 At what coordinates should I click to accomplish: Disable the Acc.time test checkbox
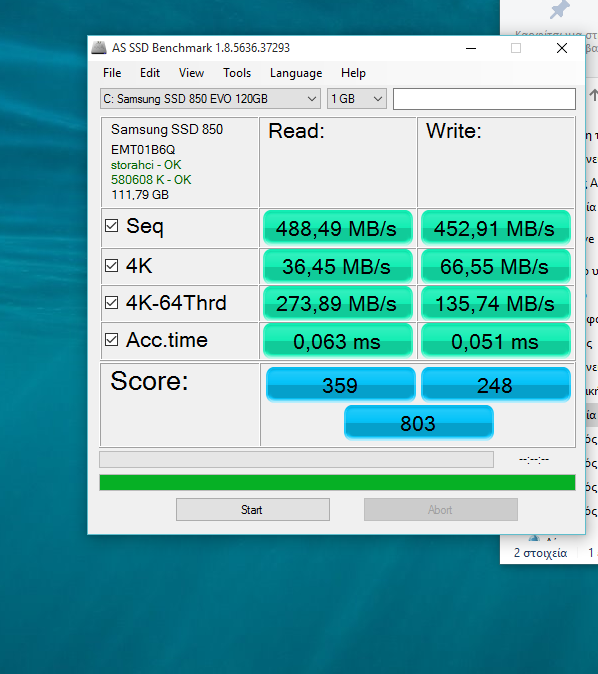point(111,340)
